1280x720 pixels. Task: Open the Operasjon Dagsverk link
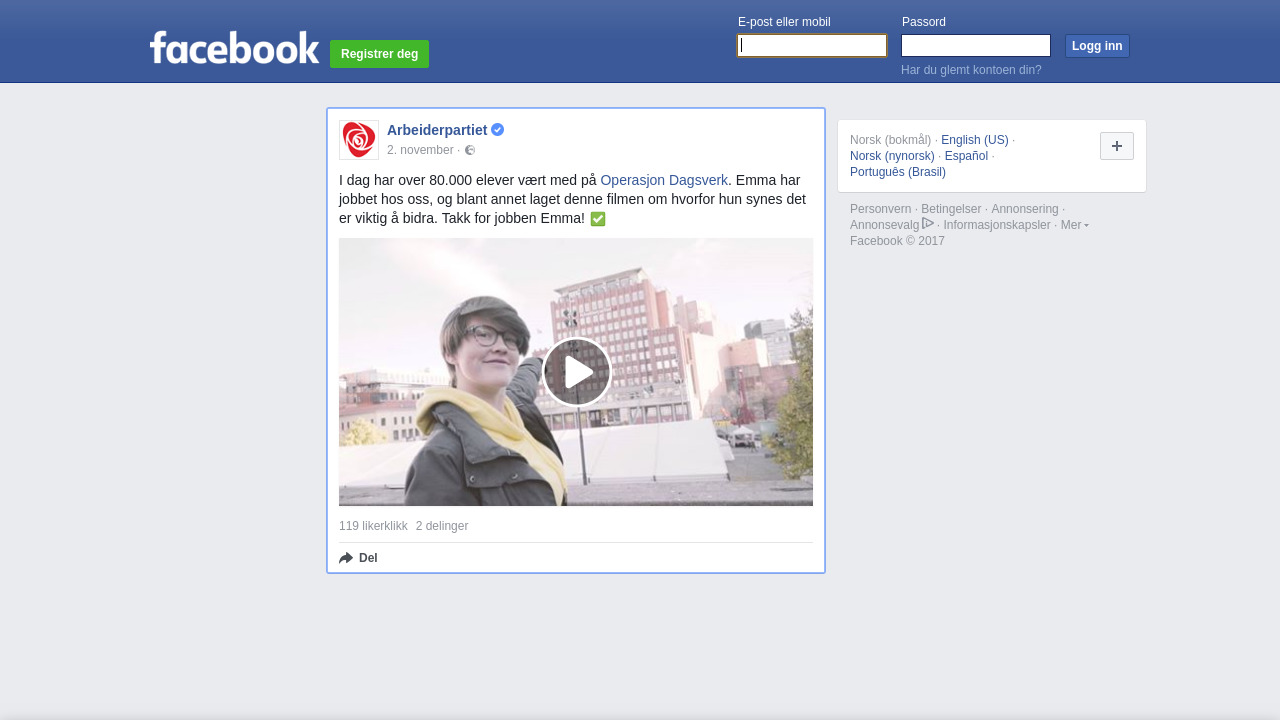(x=664, y=180)
